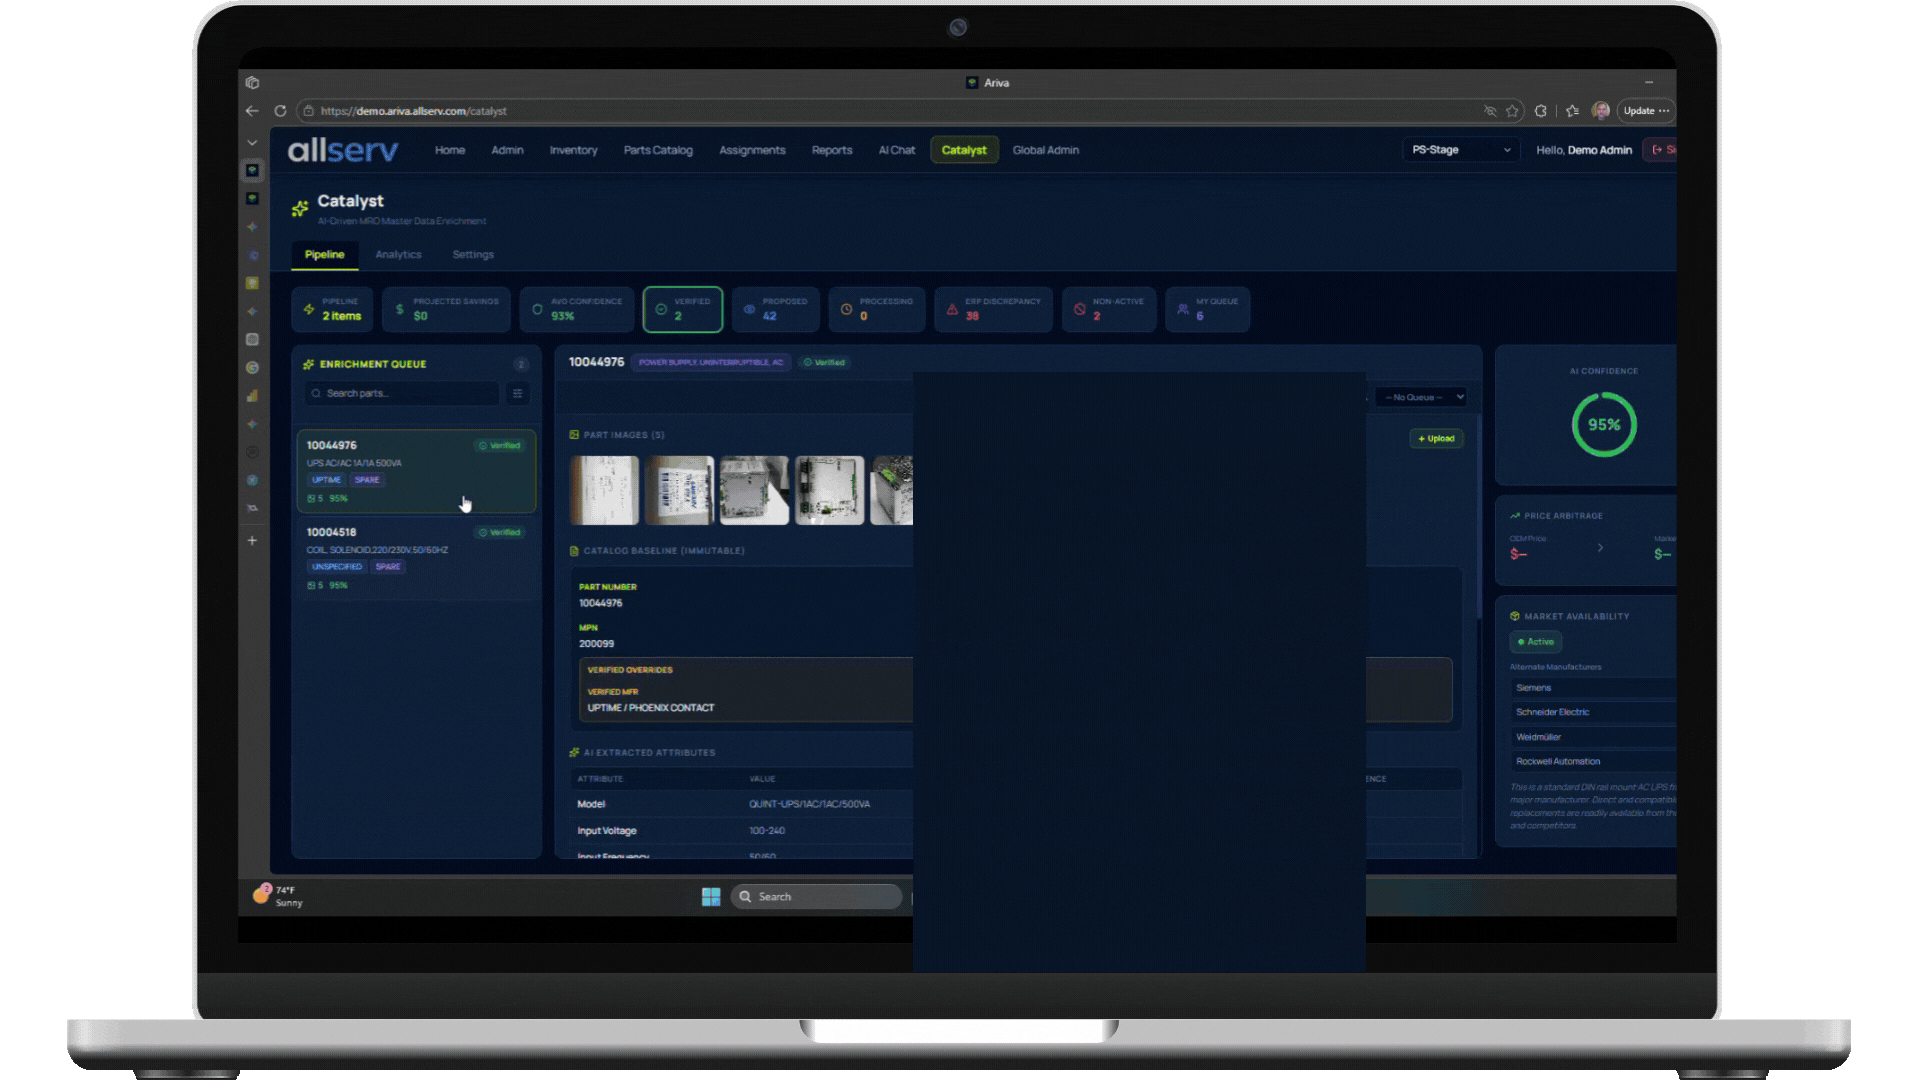Select the Catalyst nav item
1920x1080 pixels.
(x=964, y=150)
